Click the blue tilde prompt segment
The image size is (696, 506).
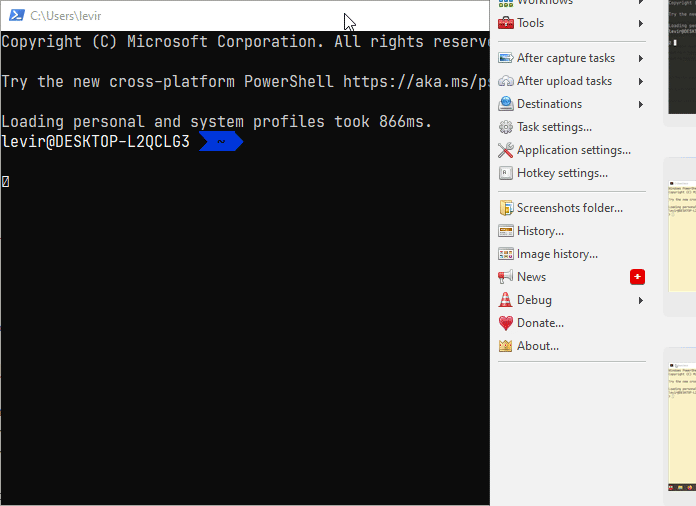(221, 142)
